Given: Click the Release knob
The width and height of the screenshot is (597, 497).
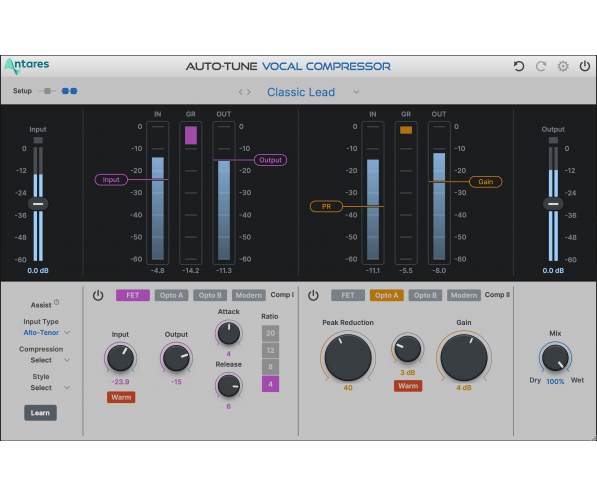Looking at the screenshot, I should (228, 385).
